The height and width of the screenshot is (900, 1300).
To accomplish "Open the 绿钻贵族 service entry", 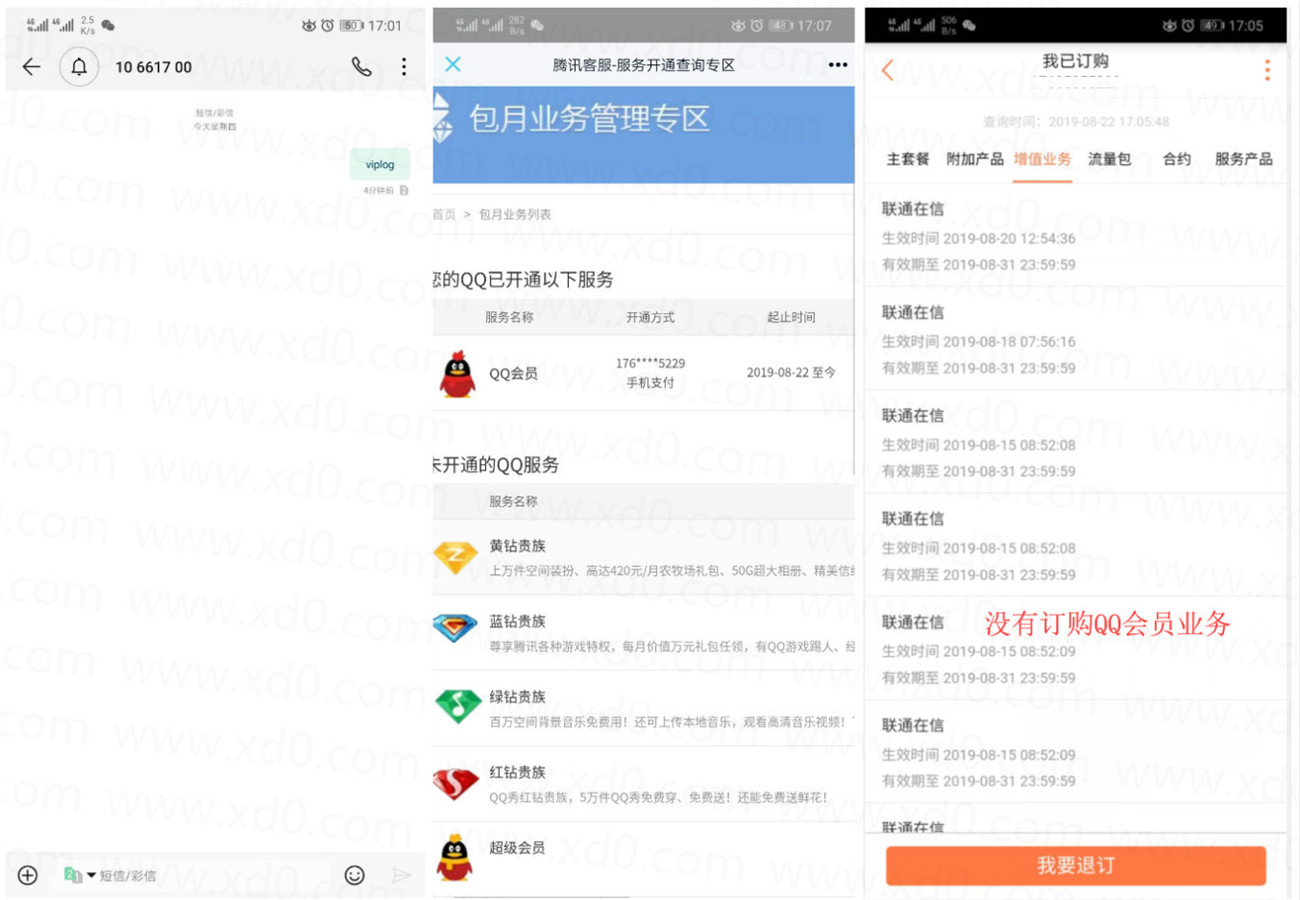I will pos(643,708).
